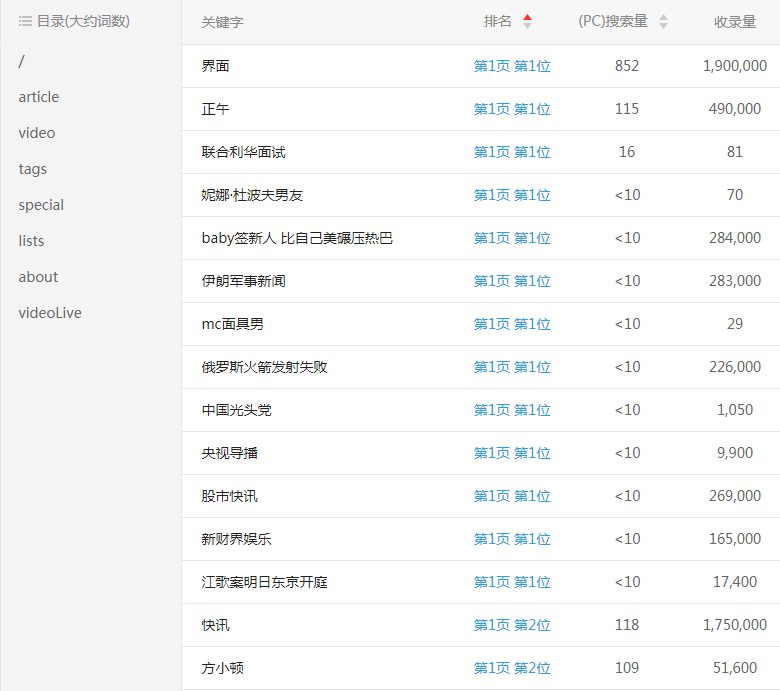
Task: Click the 收录量 column header
Action: point(735,22)
